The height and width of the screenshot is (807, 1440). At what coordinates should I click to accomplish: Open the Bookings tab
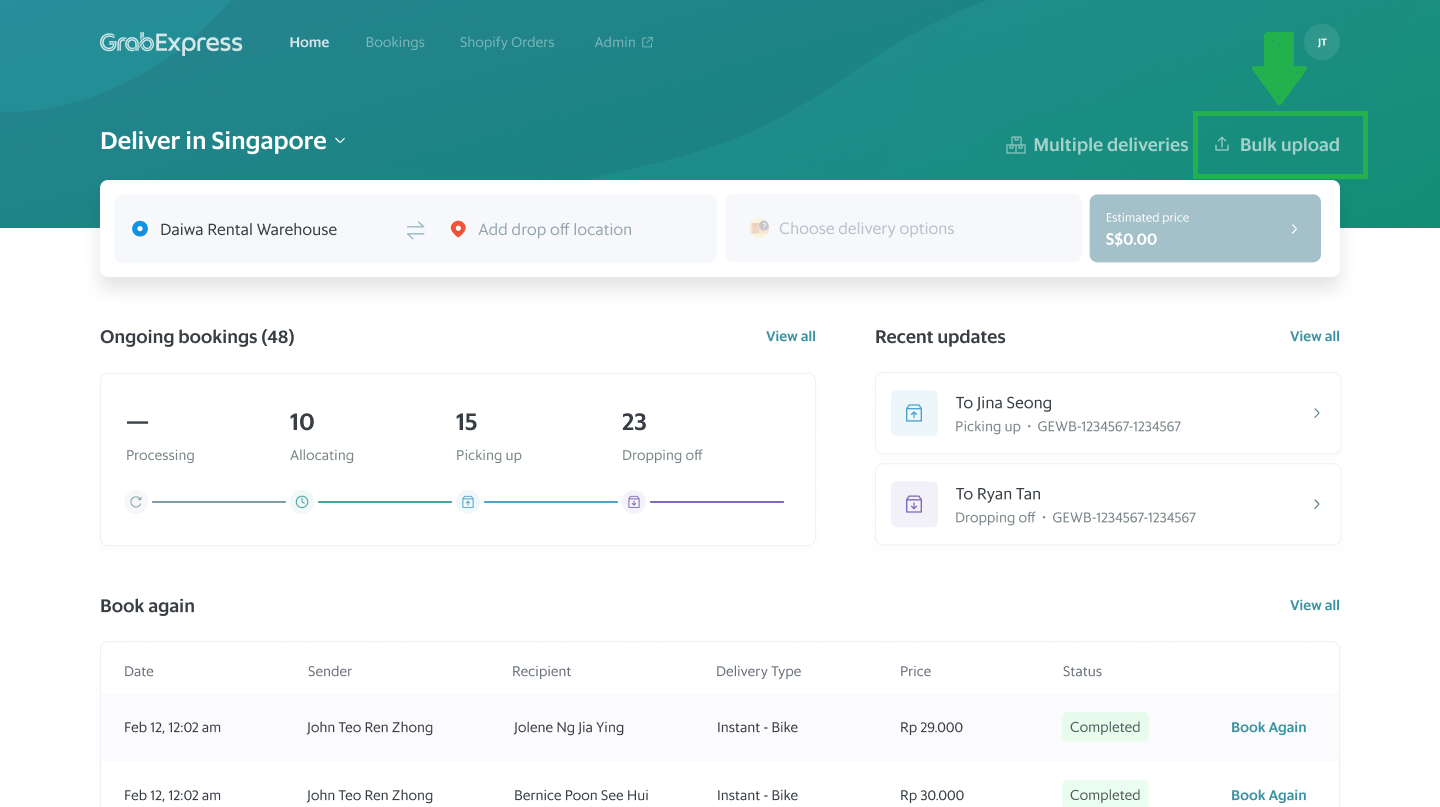(x=395, y=42)
